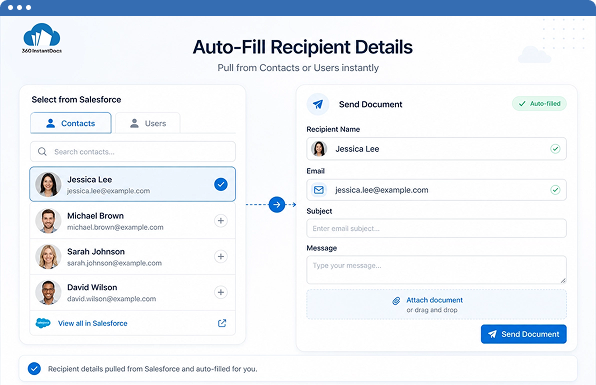Add Michael Brown using the plus icon
The width and height of the screenshot is (596, 385).
(221, 221)
